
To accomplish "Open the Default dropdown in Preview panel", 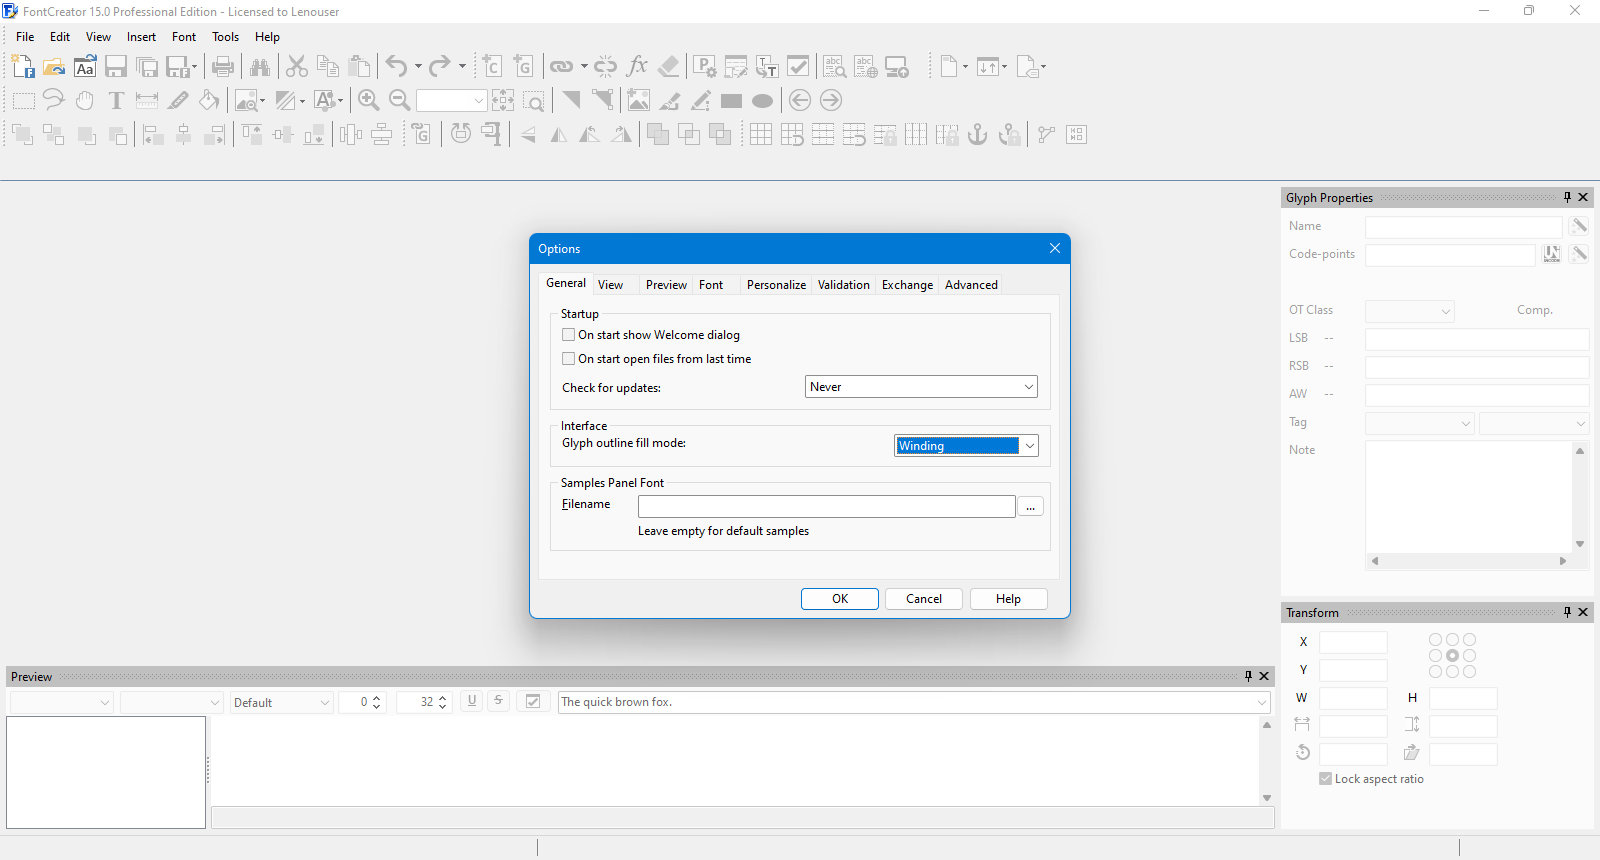I will click(282, 702).
